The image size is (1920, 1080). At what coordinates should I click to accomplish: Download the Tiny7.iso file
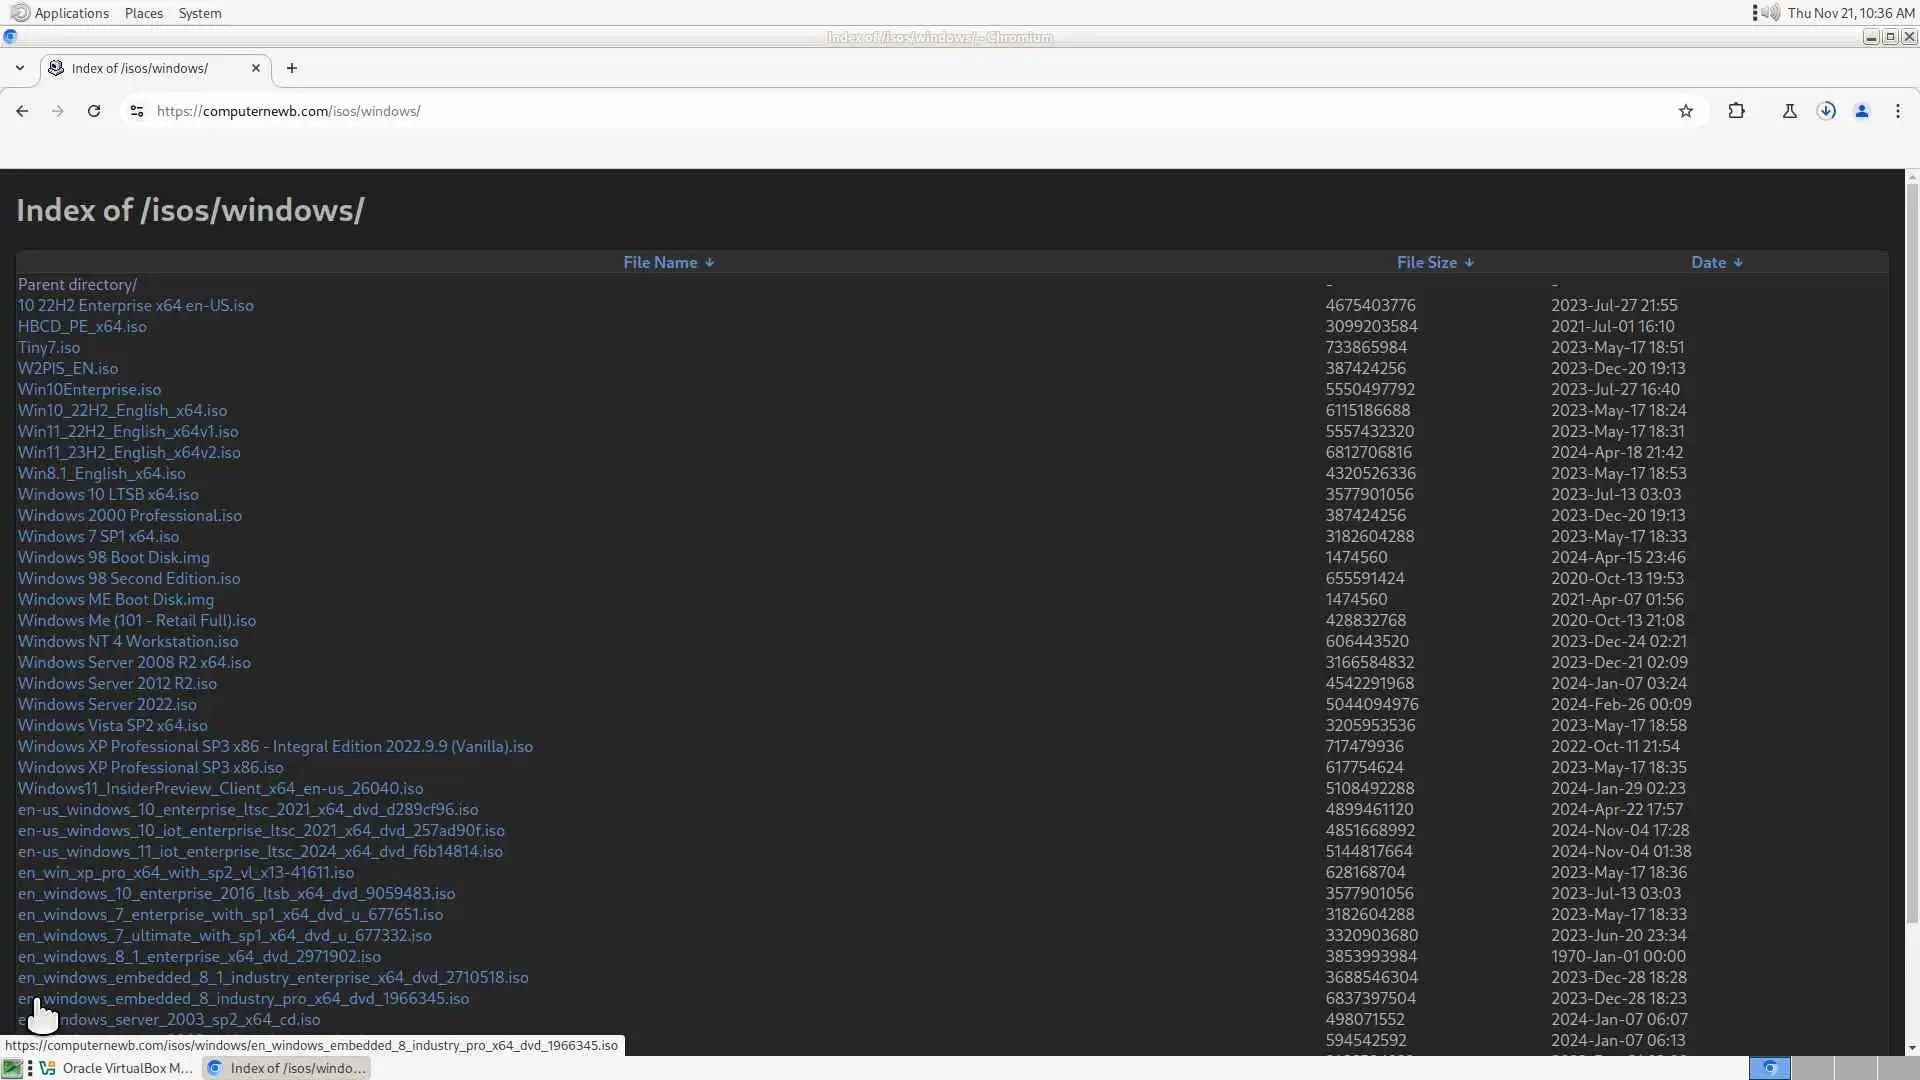49,347
